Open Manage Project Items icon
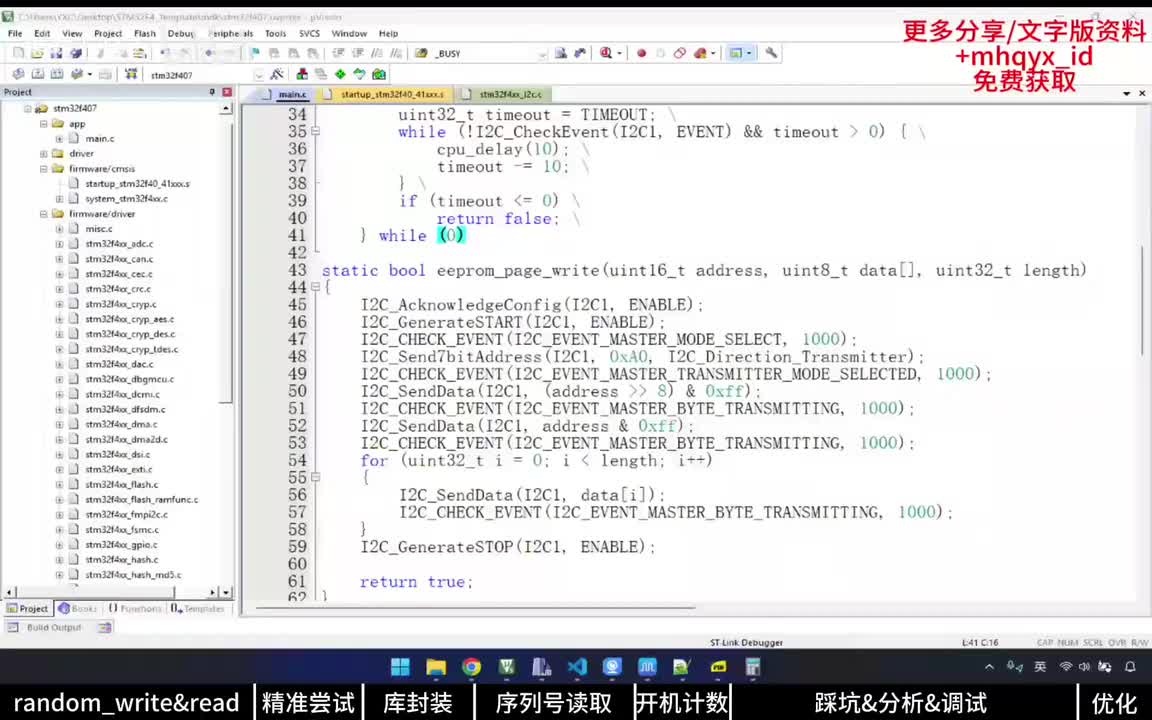Image resolution: width=1152 pixels, height=720 pixels. (x=302, y=74)
